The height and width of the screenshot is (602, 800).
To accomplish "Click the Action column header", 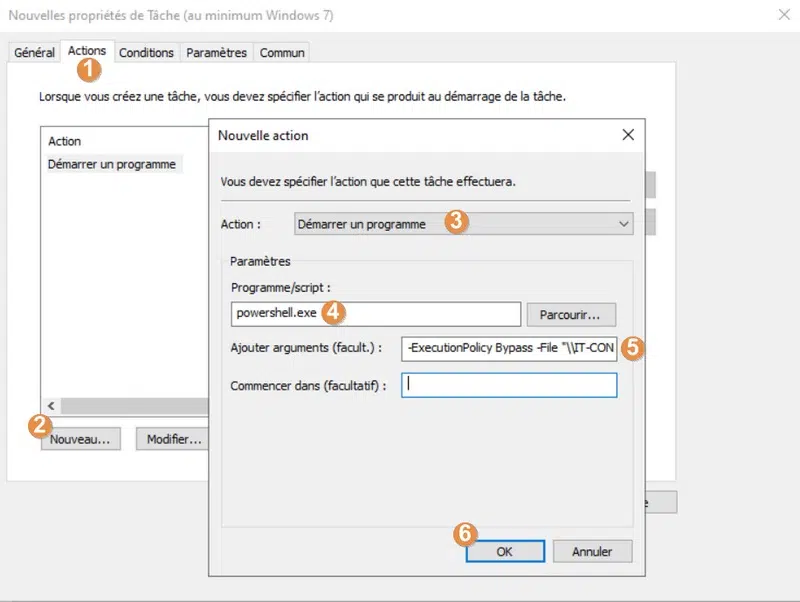I will (65, 142).
